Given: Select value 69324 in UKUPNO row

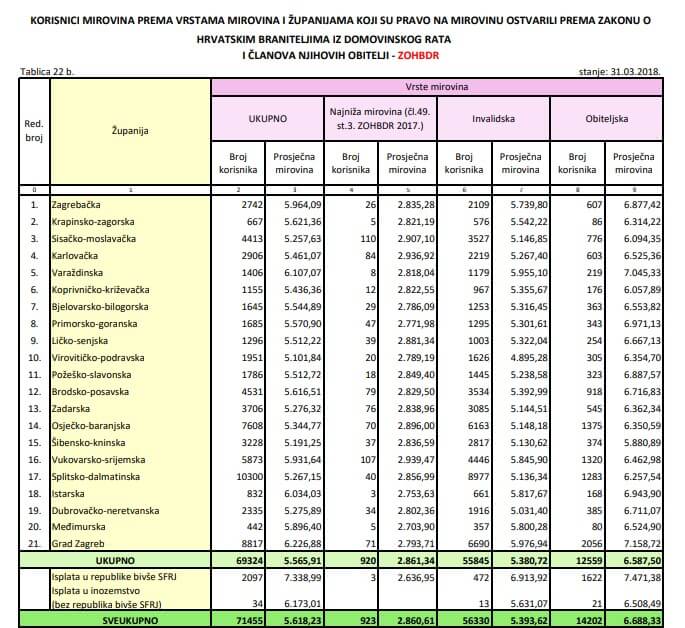Looking at the screenshot, I should tap(246, 562).
